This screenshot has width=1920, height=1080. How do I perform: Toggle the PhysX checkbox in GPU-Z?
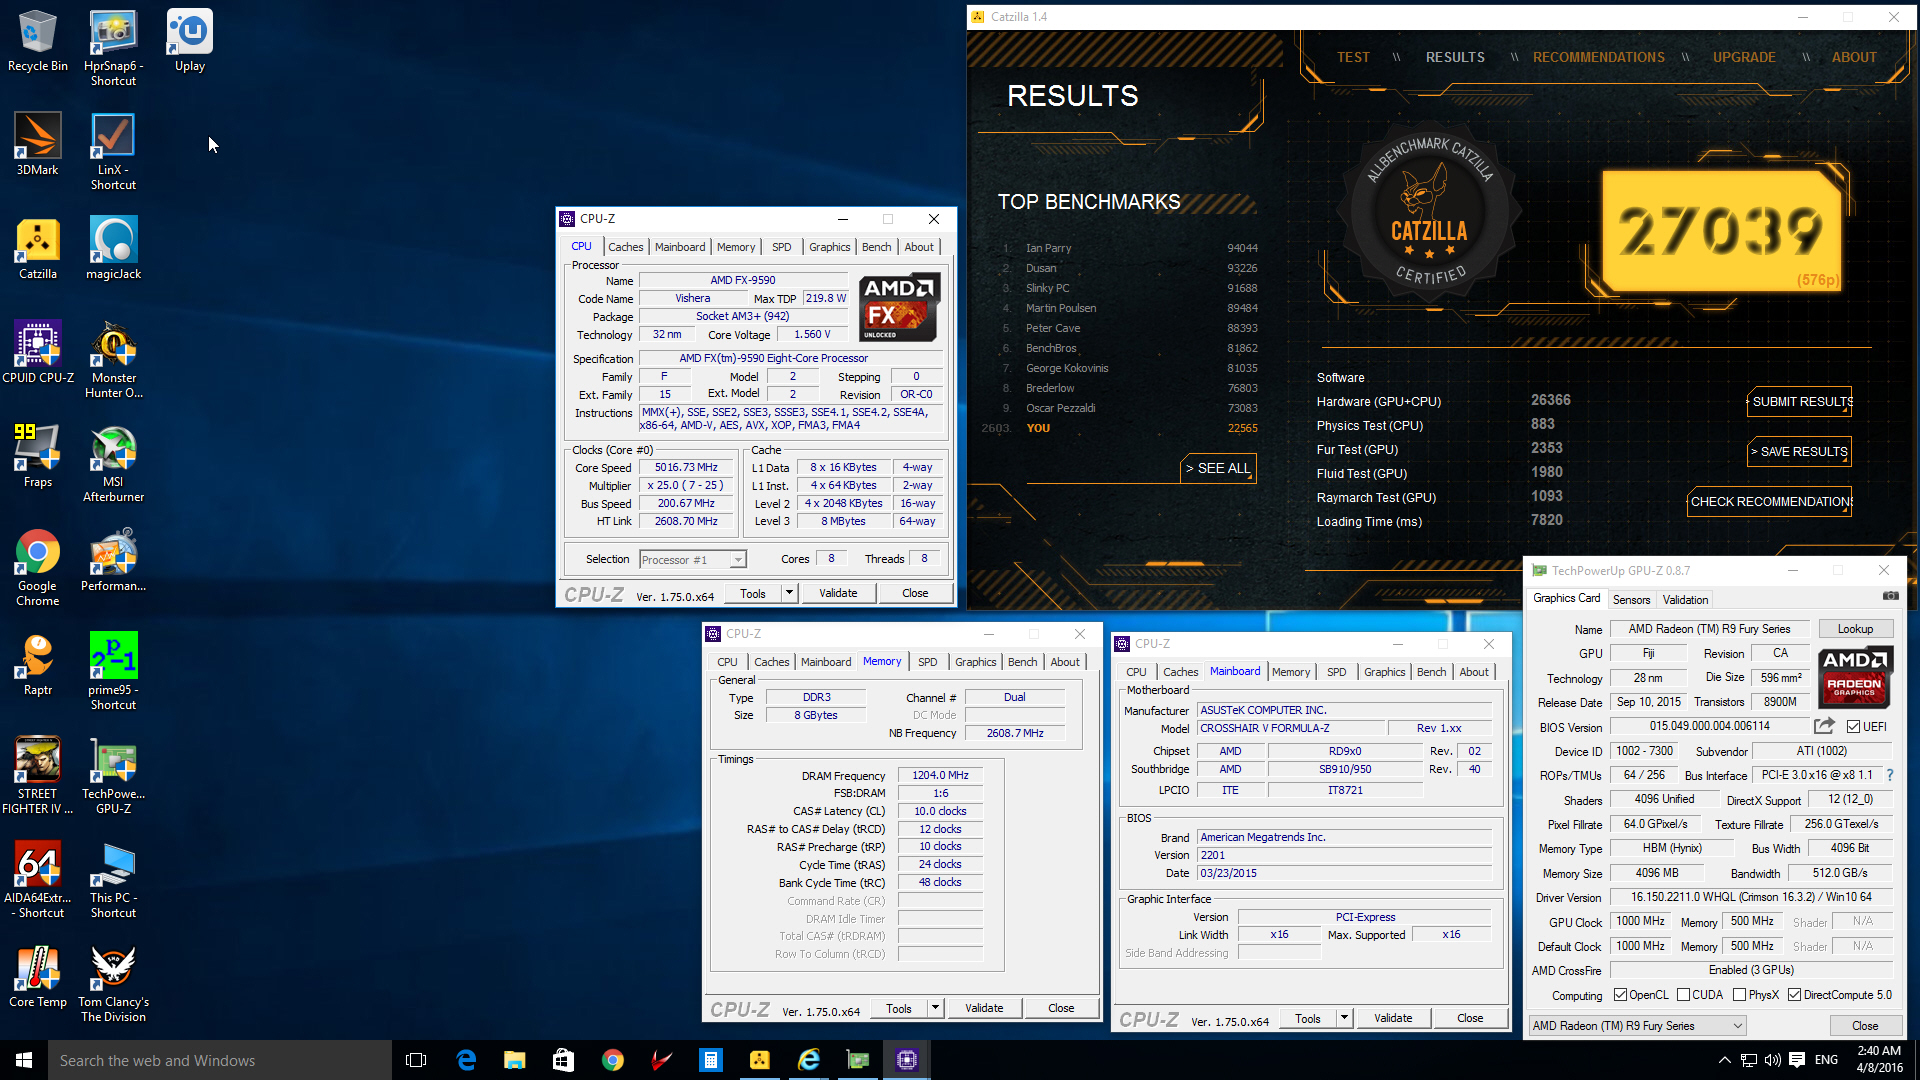(x=1740, y=995)
